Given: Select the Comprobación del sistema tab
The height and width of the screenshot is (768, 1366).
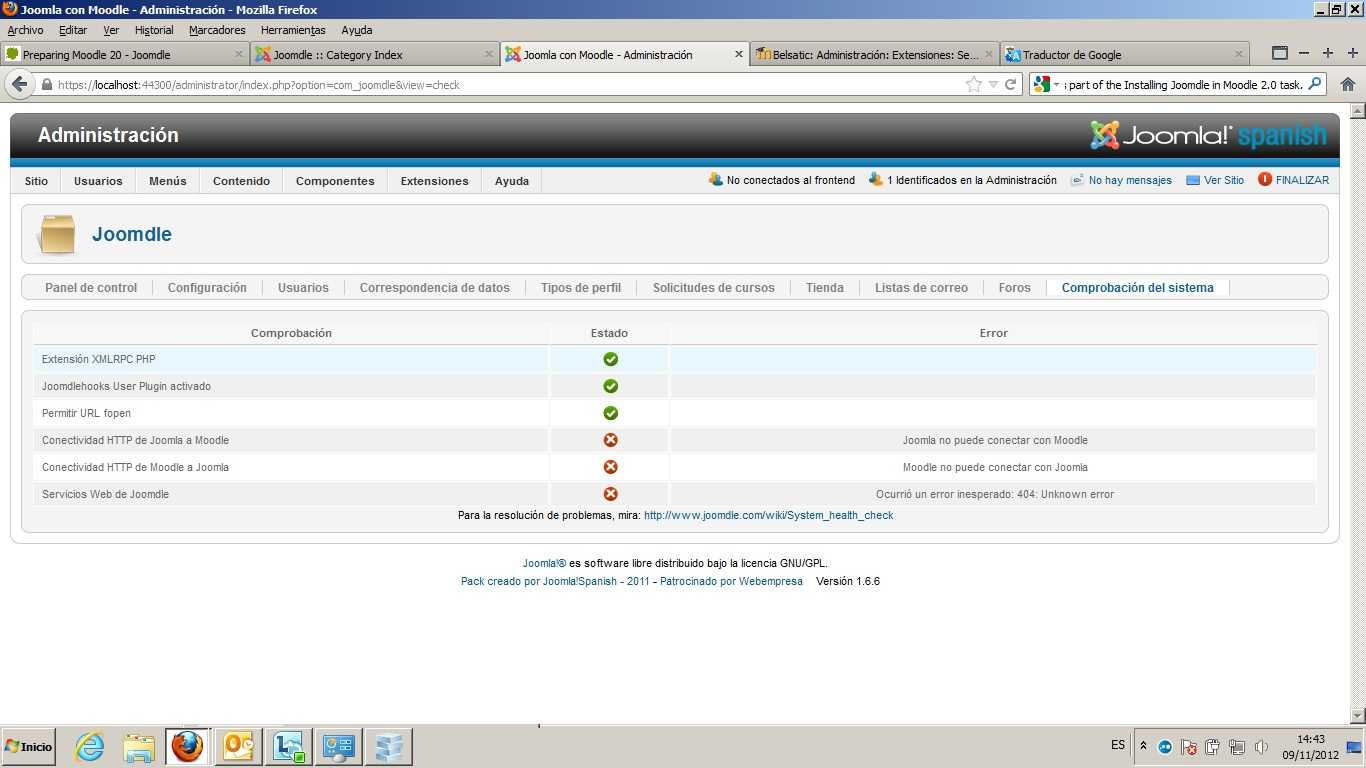Looking at the screenshot, I should click(1138, 288).
